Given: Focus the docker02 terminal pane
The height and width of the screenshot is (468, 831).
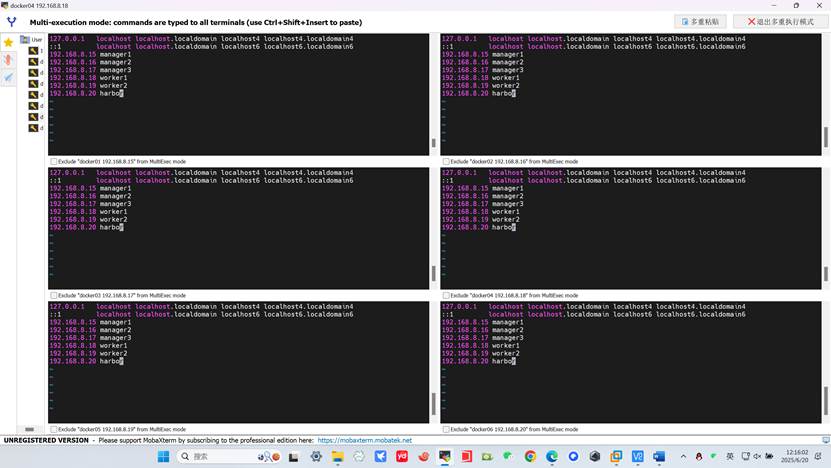Looking at the screenshot, I should tap(631, 94).
